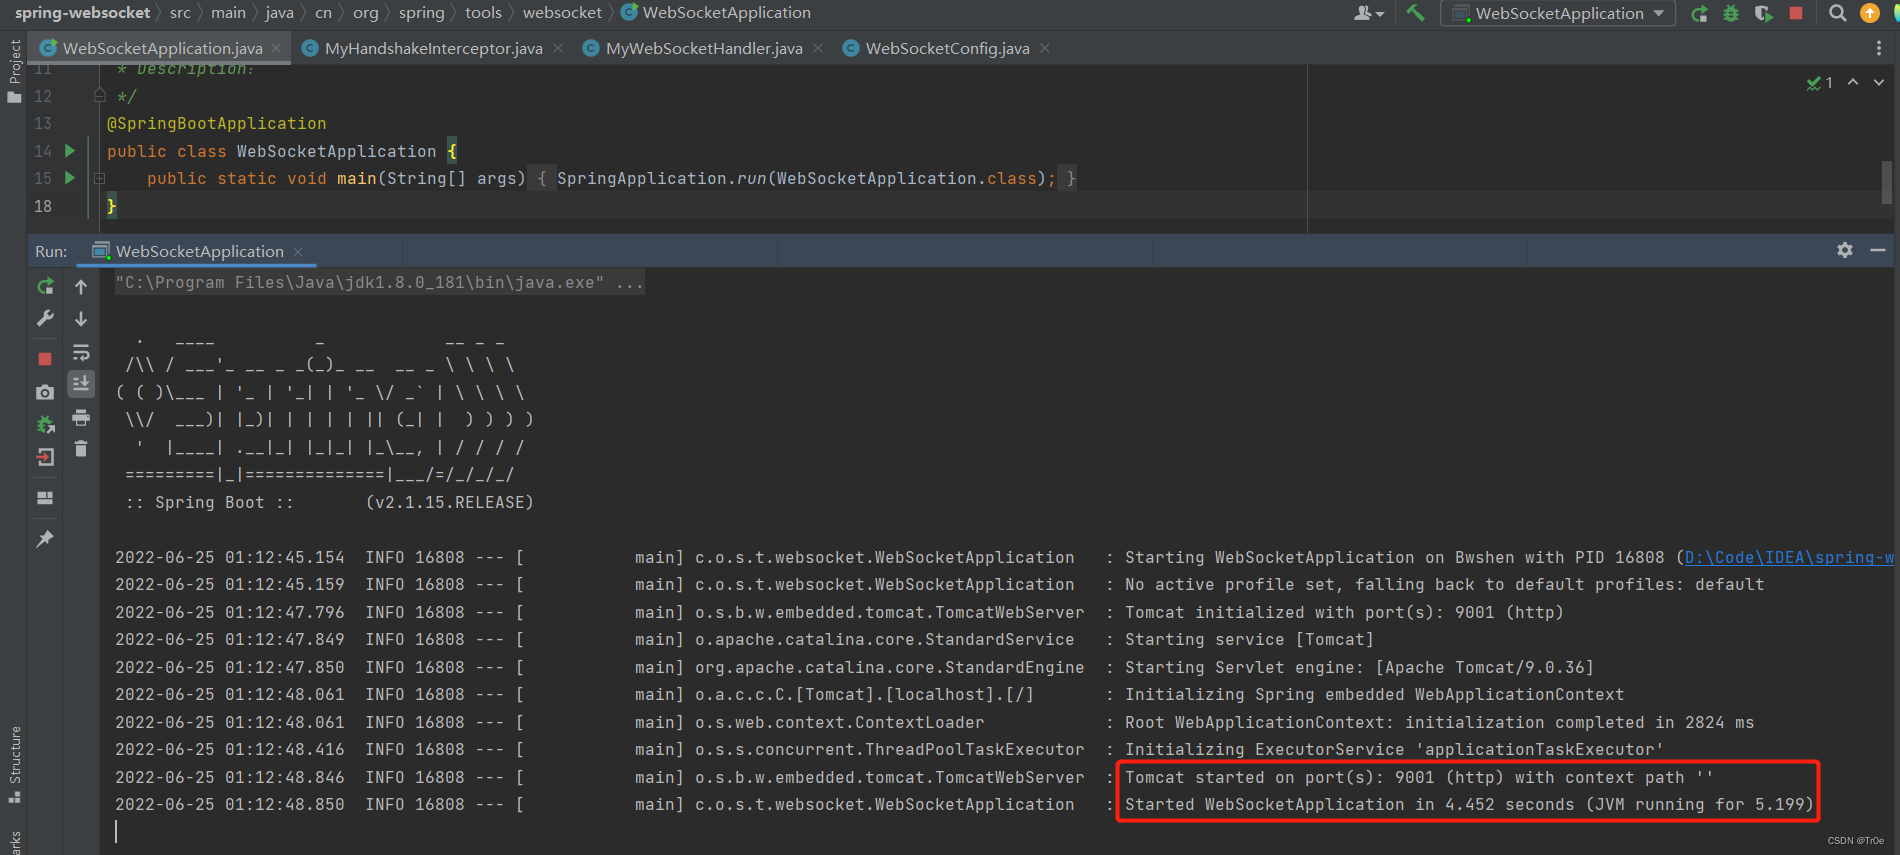Click the tools breadcrumb
The width and height of the screenshot is (1900, 855).
483,13
